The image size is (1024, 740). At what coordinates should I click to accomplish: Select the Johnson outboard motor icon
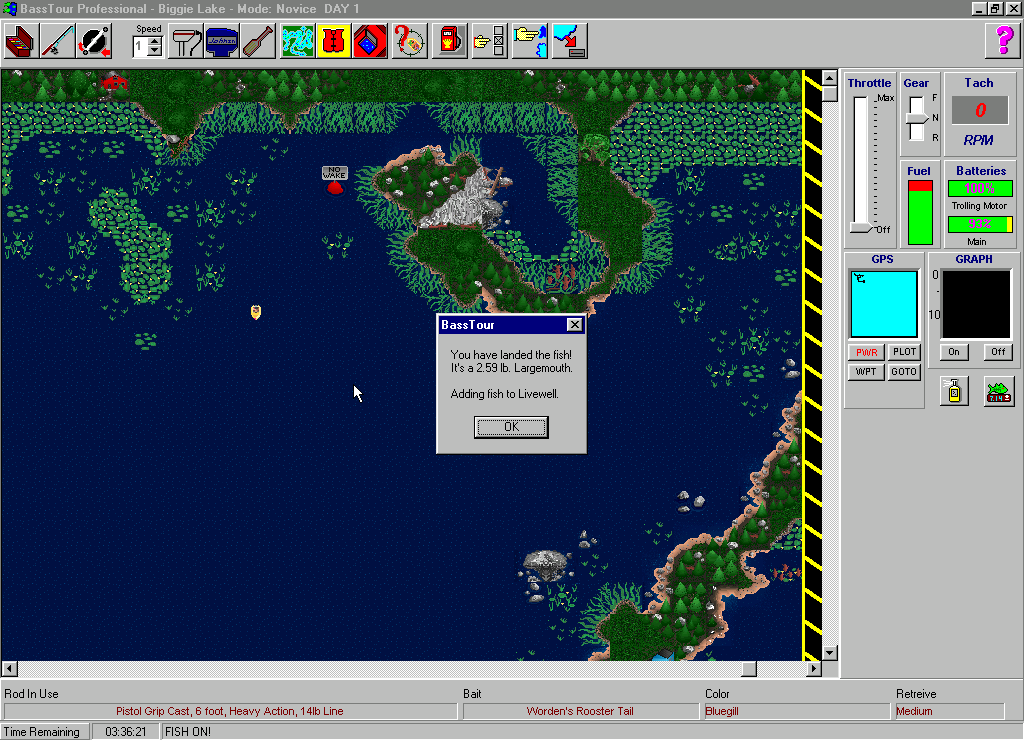point(222,41)
